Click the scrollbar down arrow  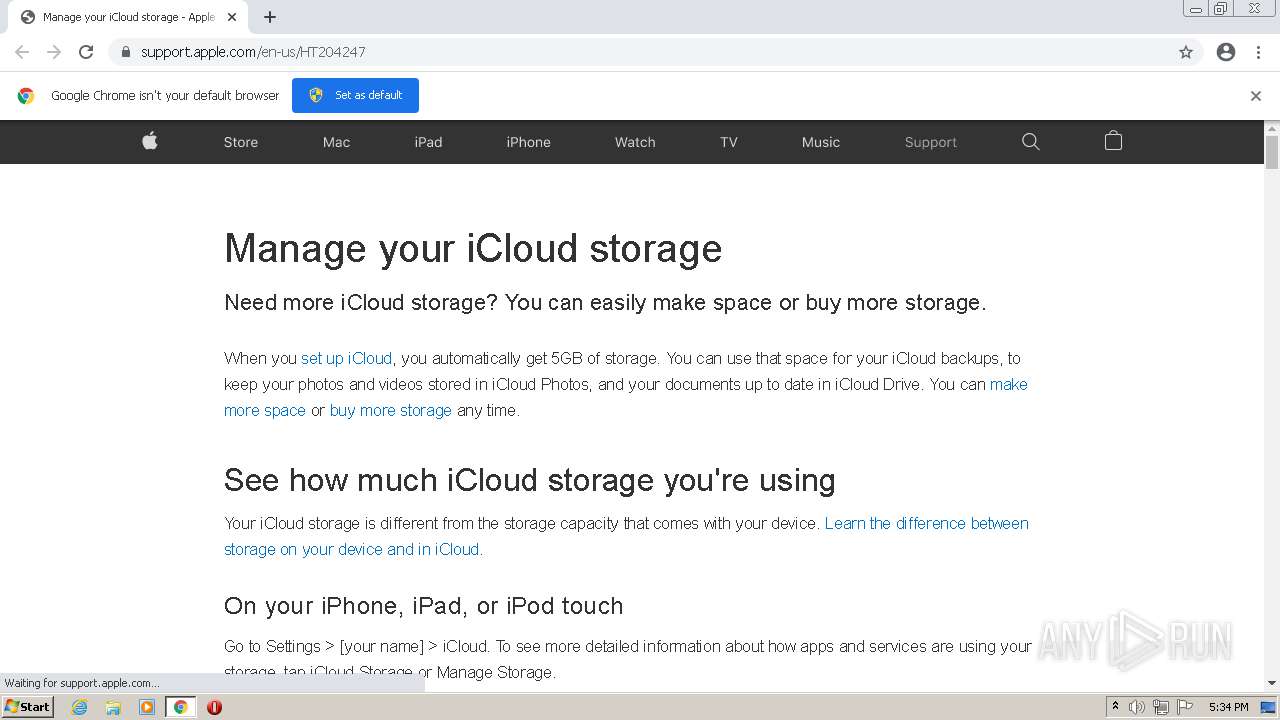pos(1272,683)
